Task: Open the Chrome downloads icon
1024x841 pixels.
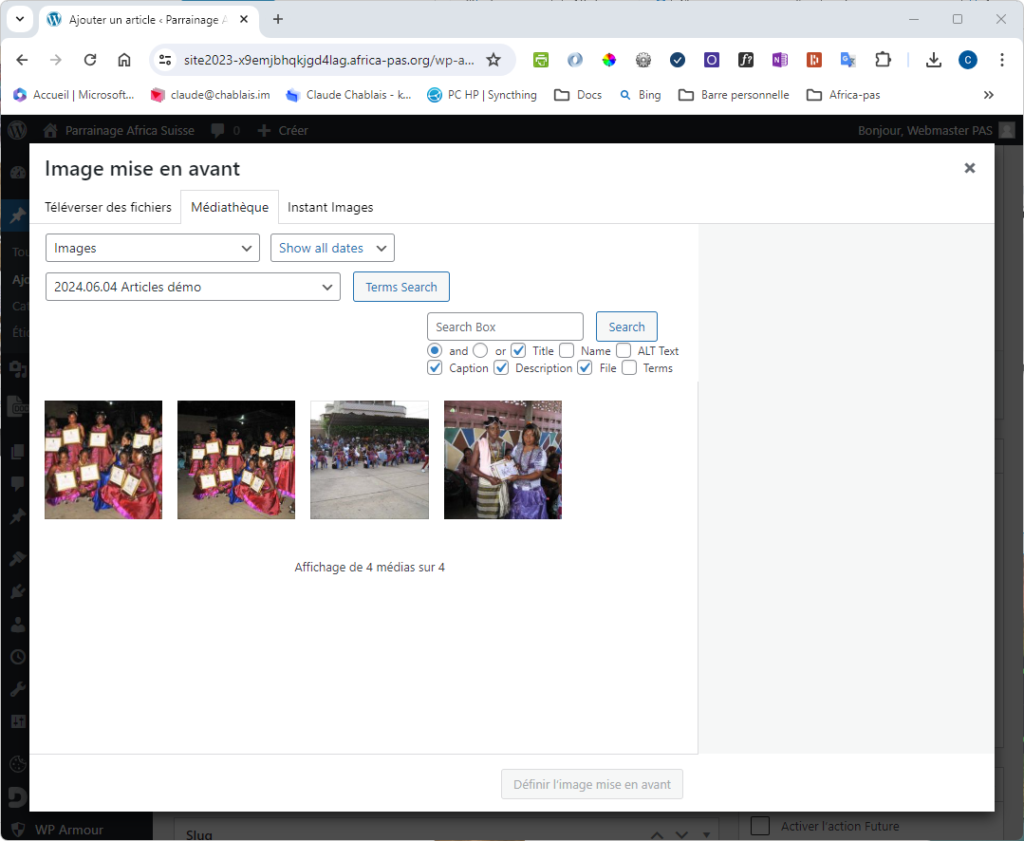Action: coord(933,60)
